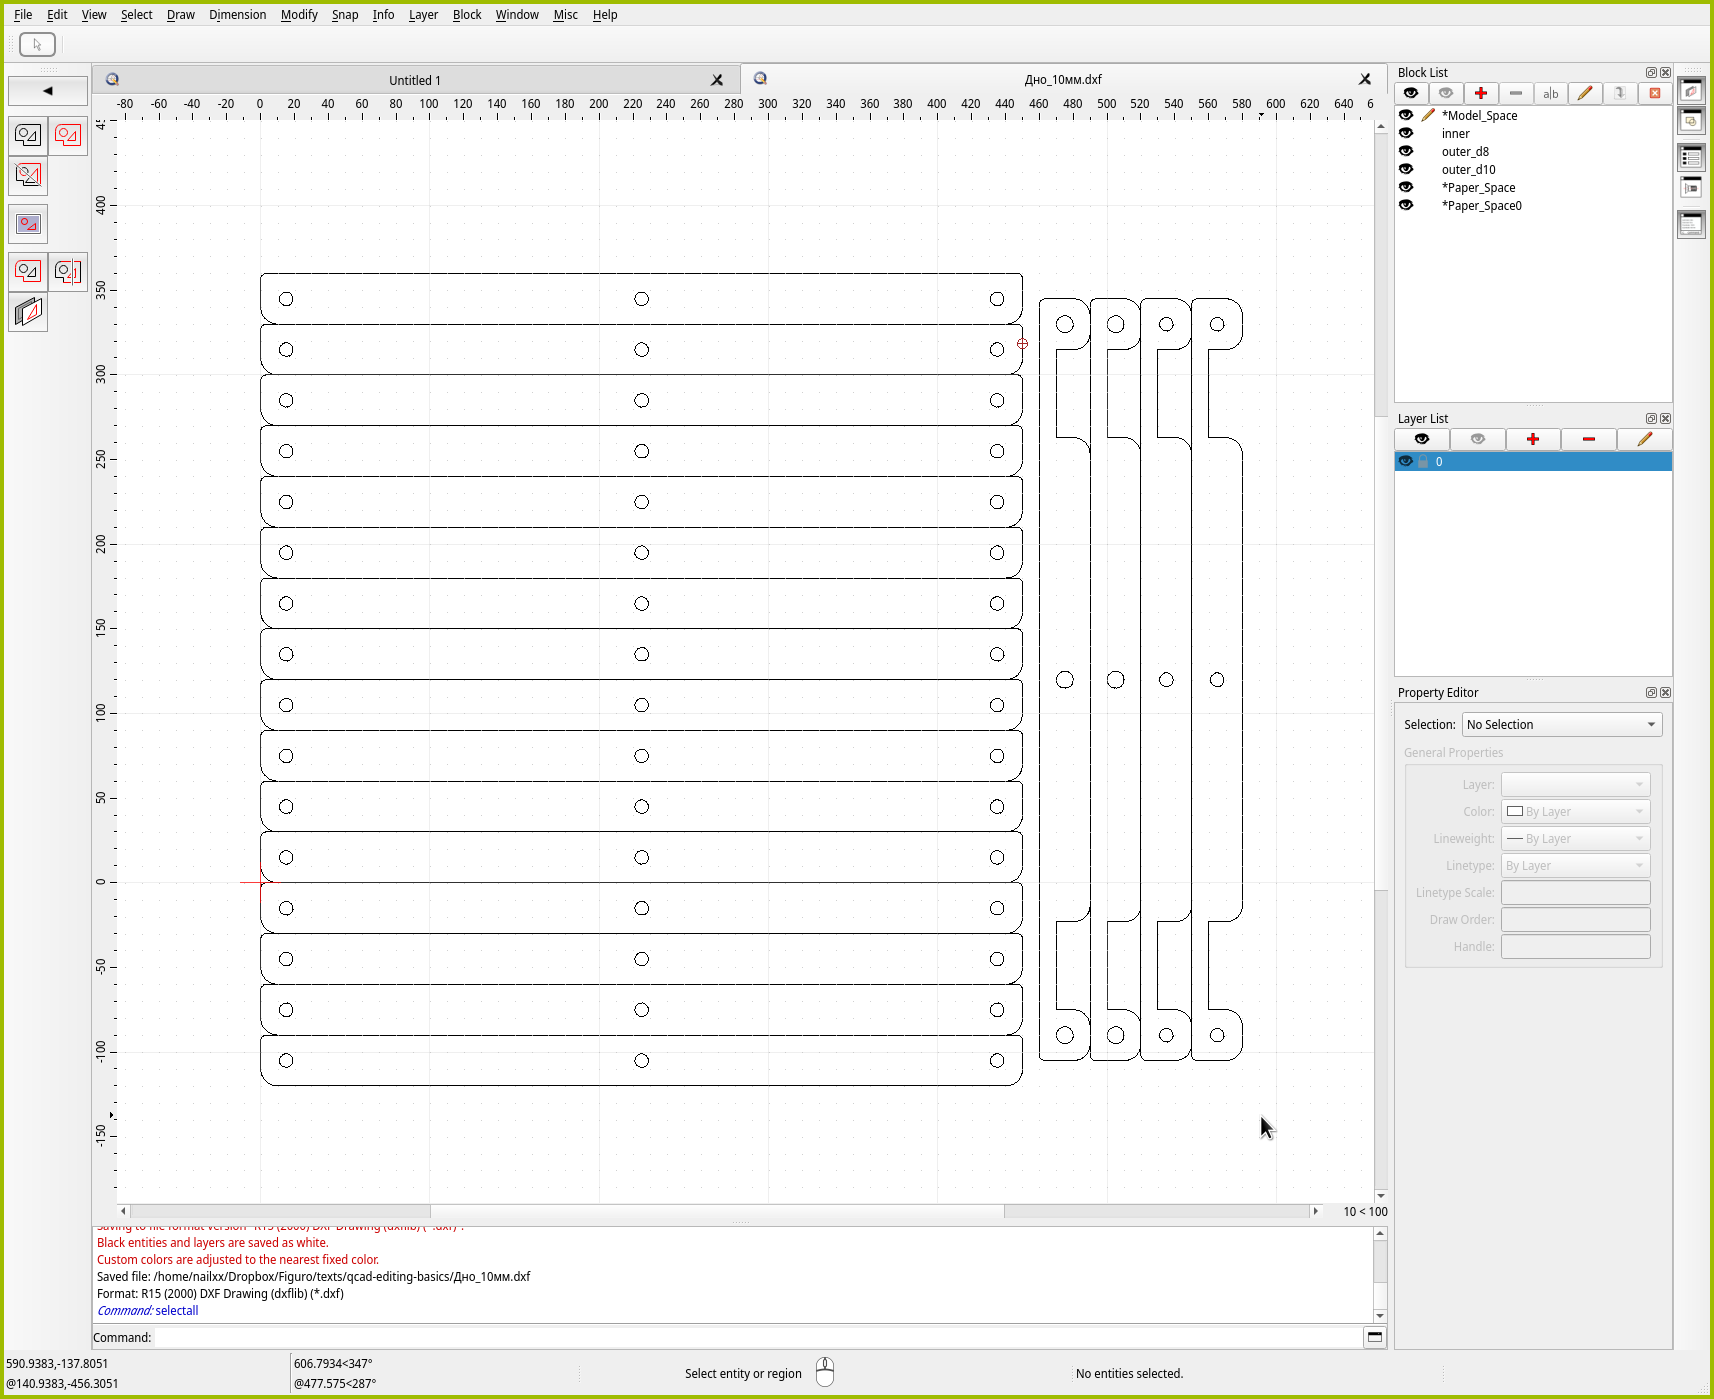Add a new block with the plus icon

click(x=1480, y=93)
